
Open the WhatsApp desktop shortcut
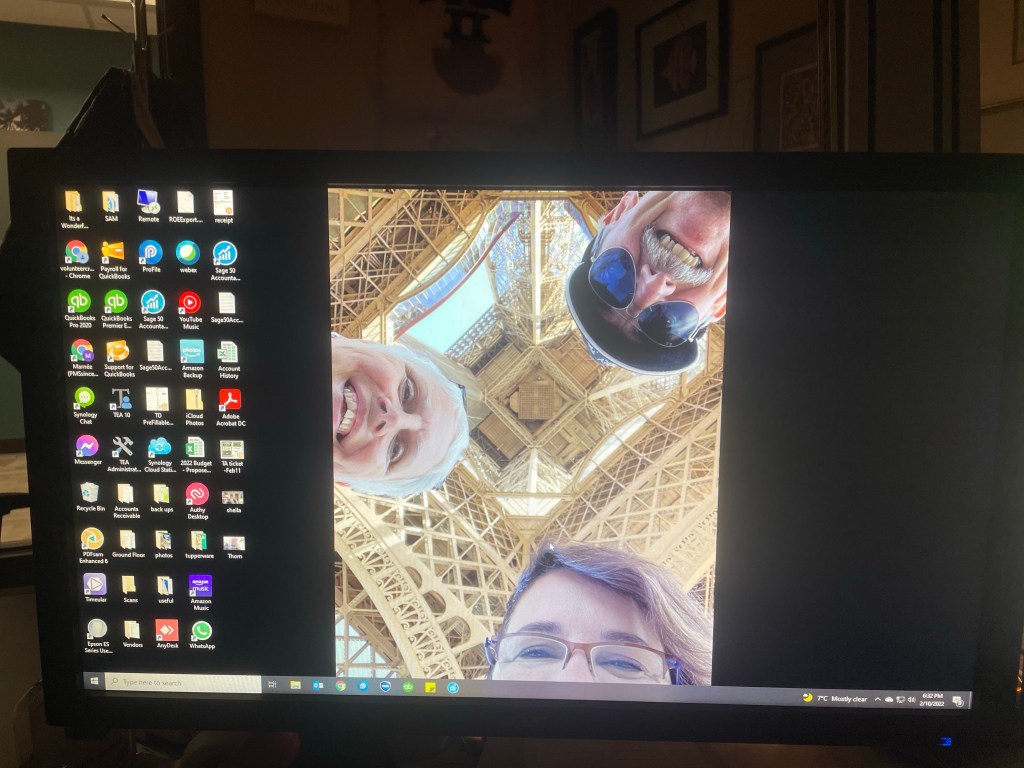202,631
